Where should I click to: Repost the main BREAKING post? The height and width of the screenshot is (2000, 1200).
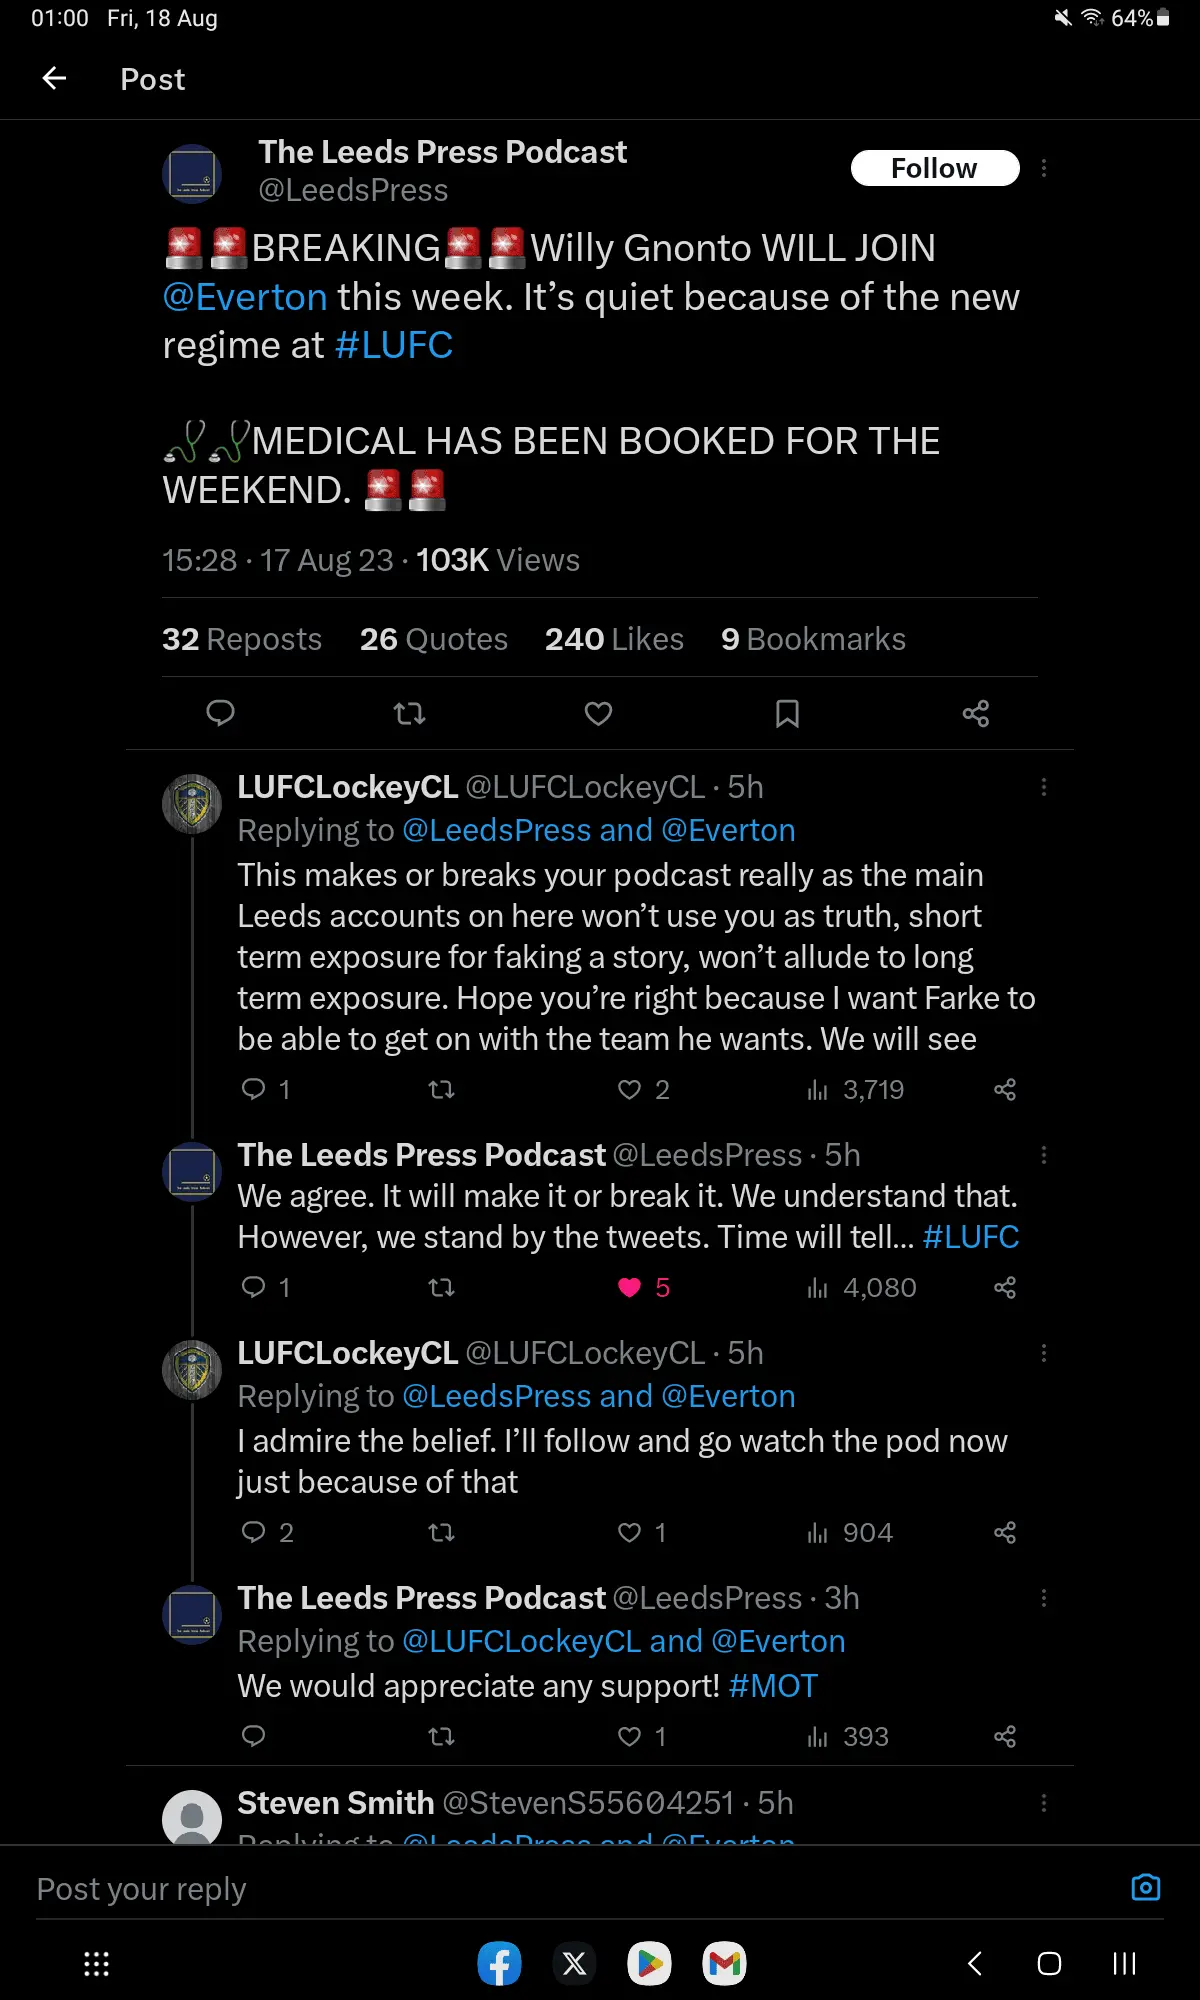click(x=409, y=713)
